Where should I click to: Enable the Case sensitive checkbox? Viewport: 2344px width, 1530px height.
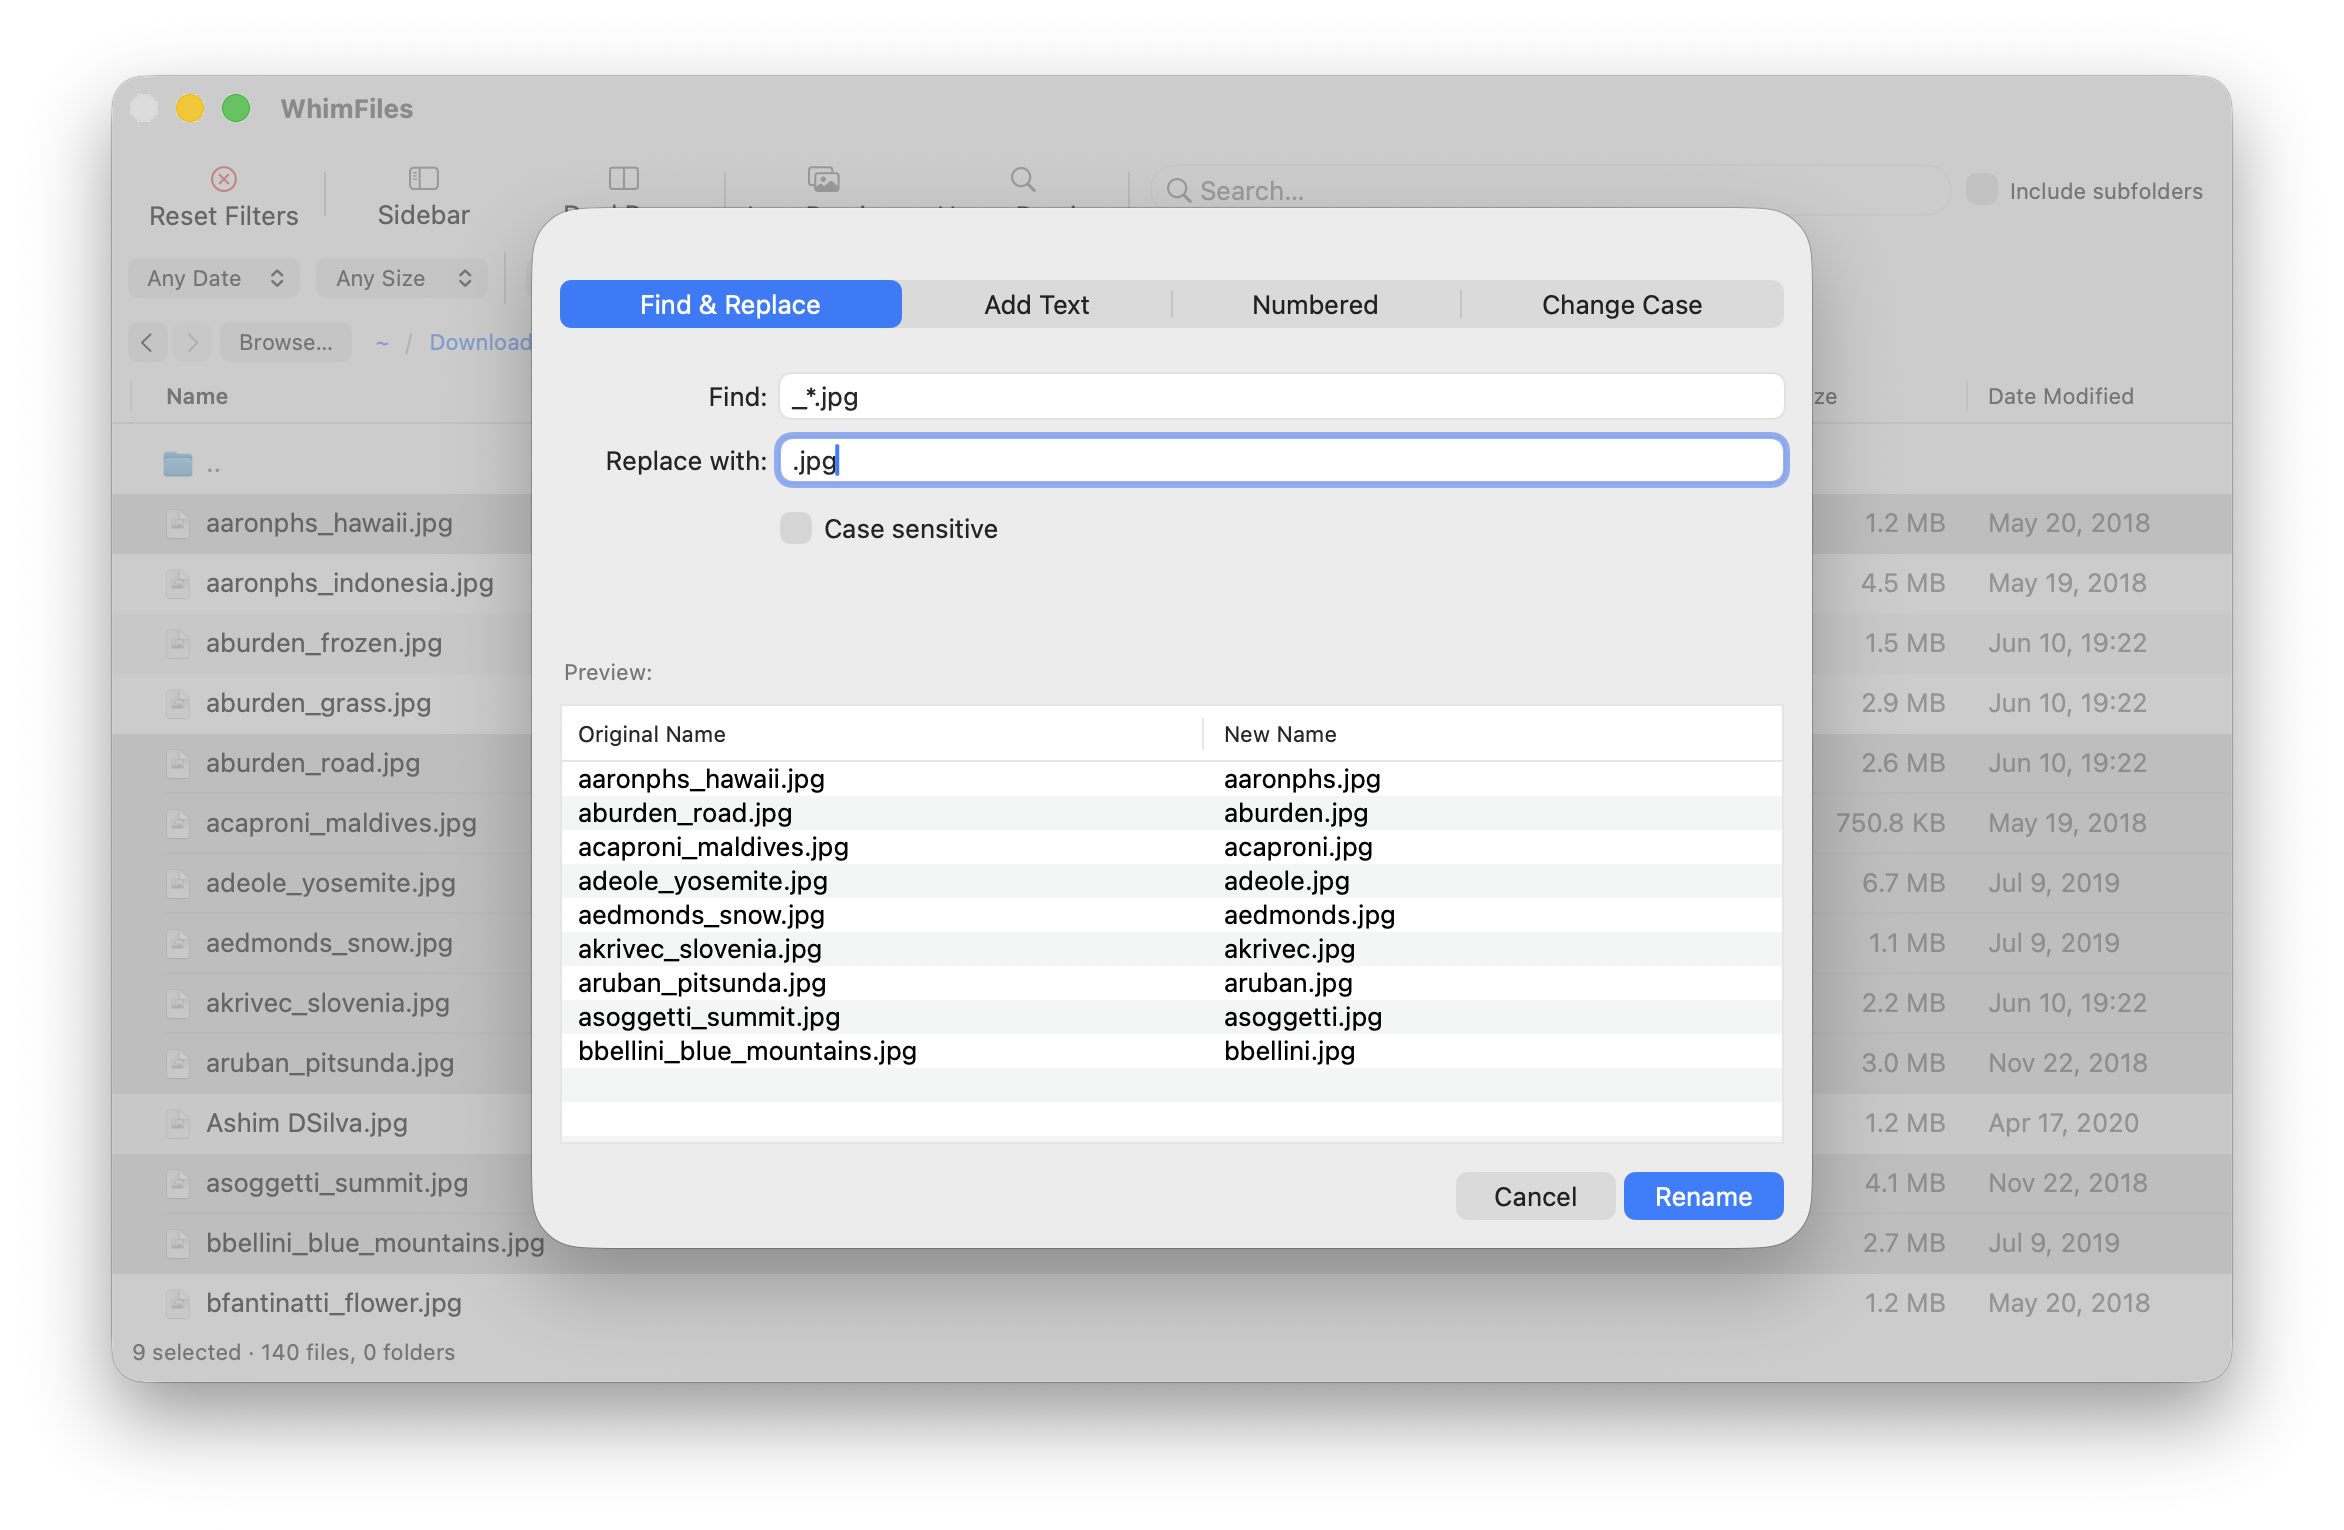point(796,528)
